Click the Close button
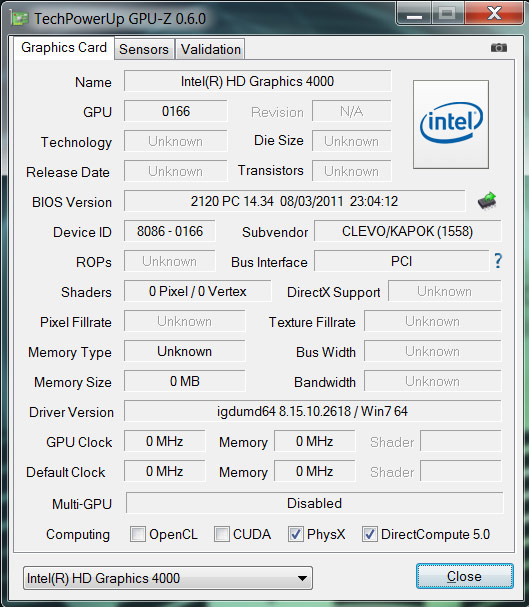Viewport: 529px width, 607px height. (x=465, y=576)
